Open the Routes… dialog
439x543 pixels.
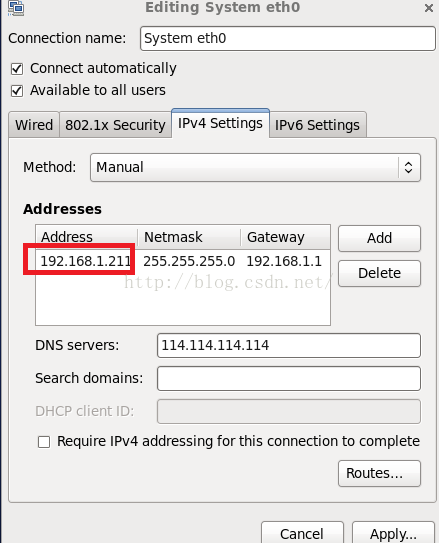point(379,473)
